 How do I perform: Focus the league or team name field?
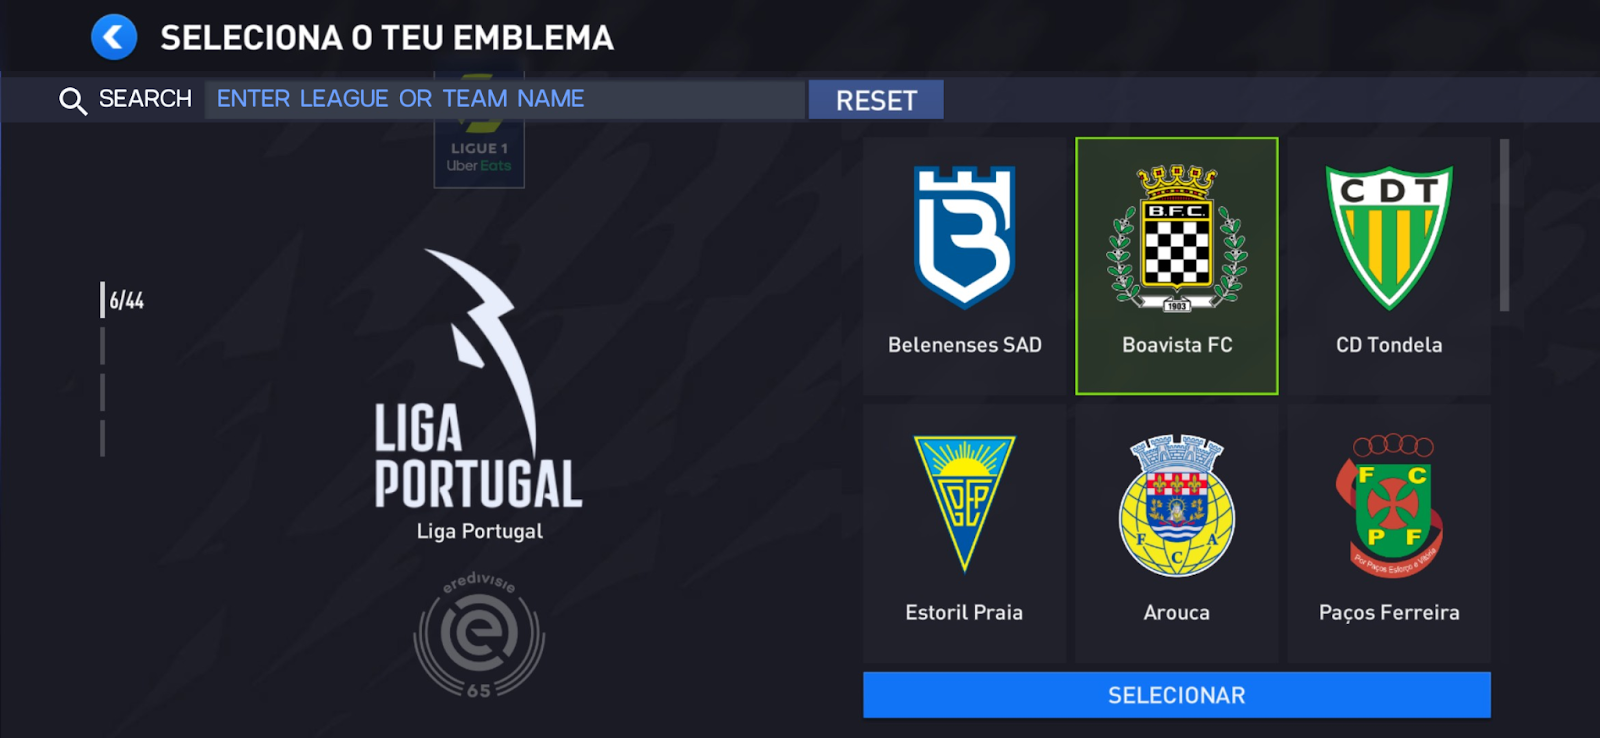coord(505,100)
